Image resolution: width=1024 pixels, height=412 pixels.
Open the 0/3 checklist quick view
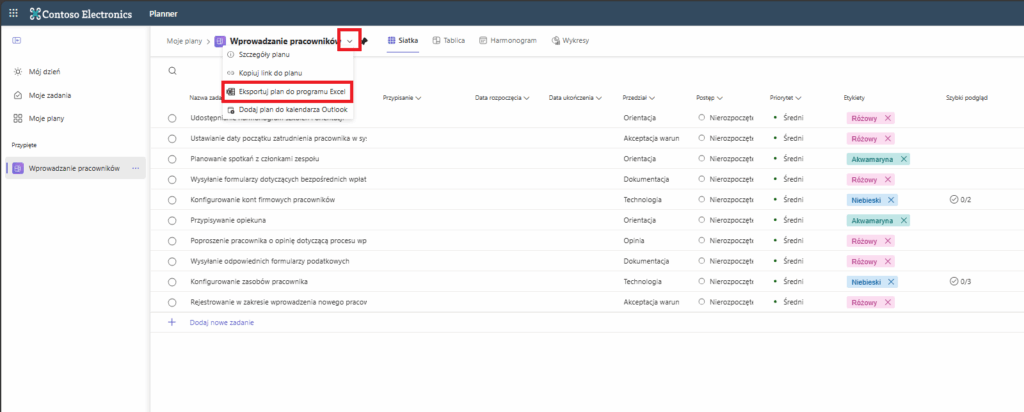click(x=960, y=282)
